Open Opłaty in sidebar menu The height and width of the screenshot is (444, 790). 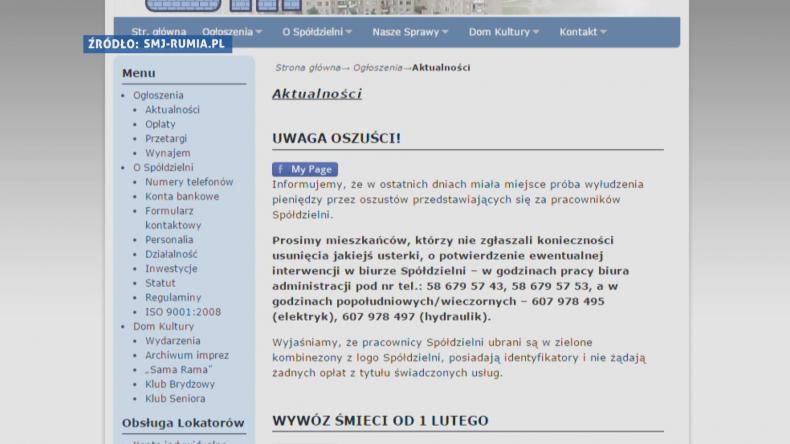tap(160, 124)
